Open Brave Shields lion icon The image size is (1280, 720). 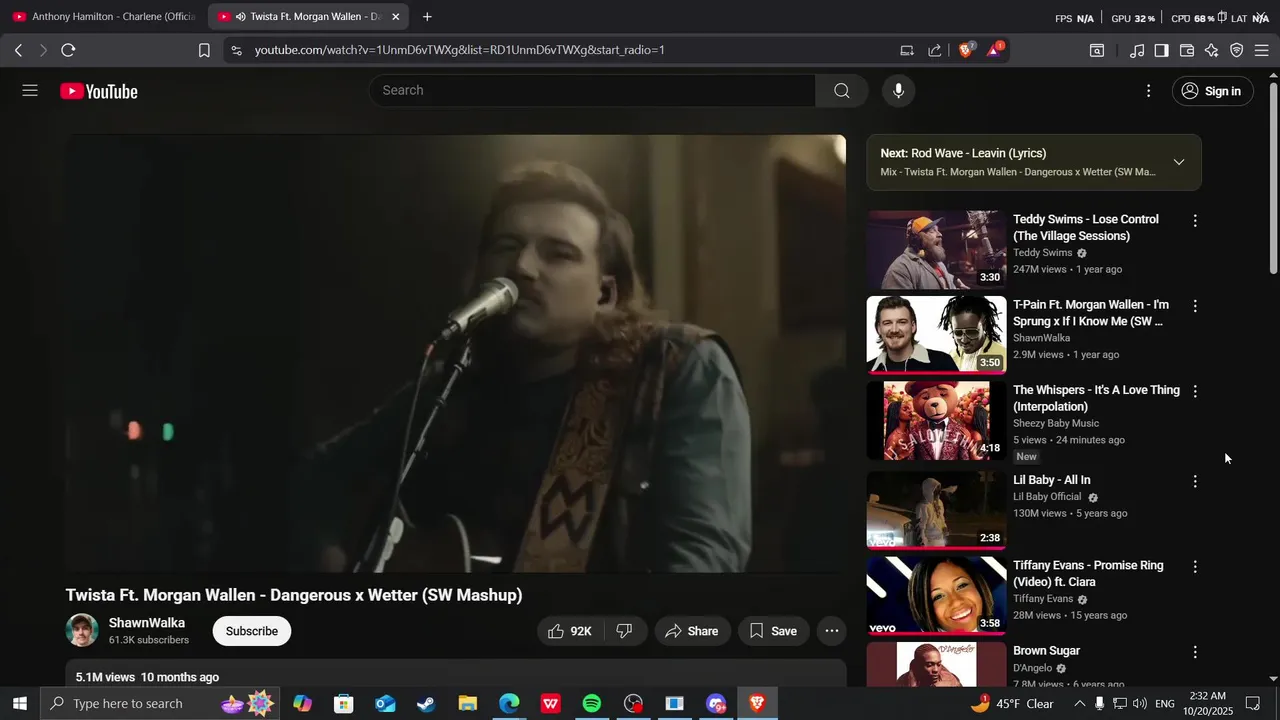click(x=966, y=50)
